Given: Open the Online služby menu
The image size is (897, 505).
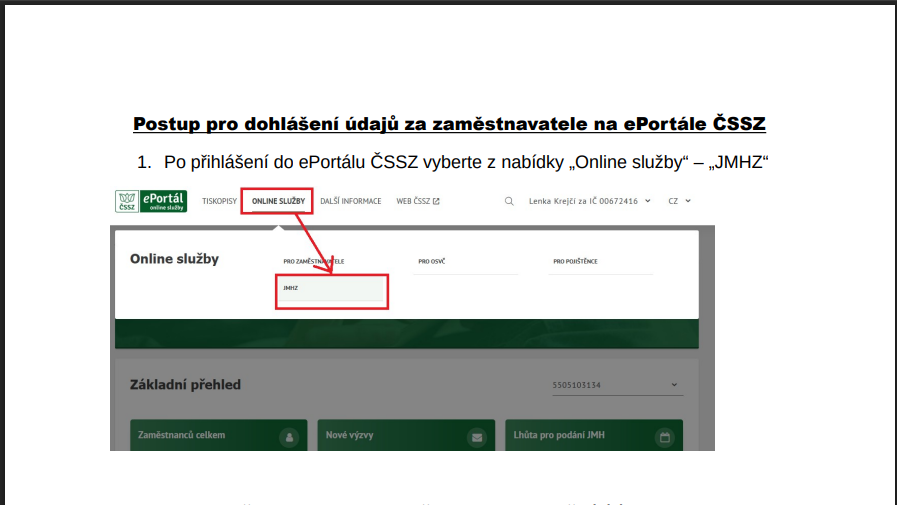Looking at the screenshot, I should (x=278, y=201).
